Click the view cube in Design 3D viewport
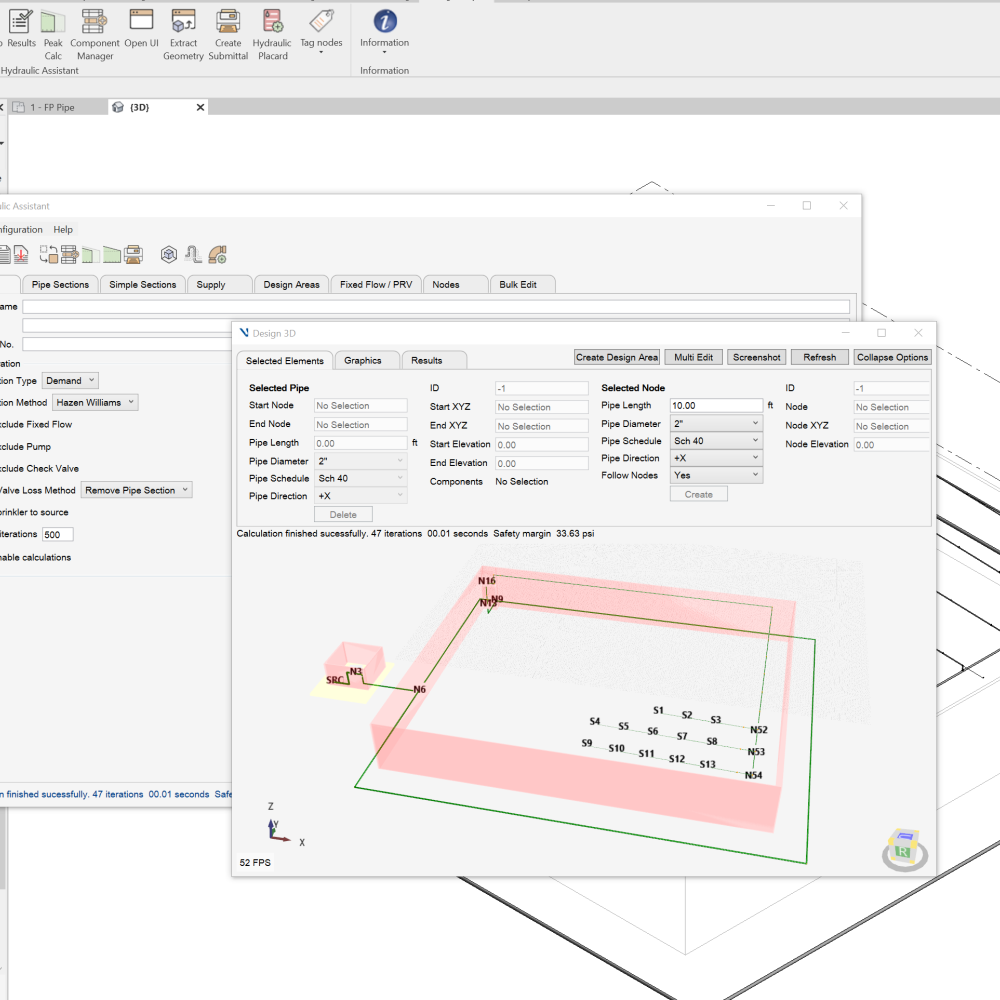Image resolution: width=1000 pixels, height=1000 pixels. (x=904, y=847)
